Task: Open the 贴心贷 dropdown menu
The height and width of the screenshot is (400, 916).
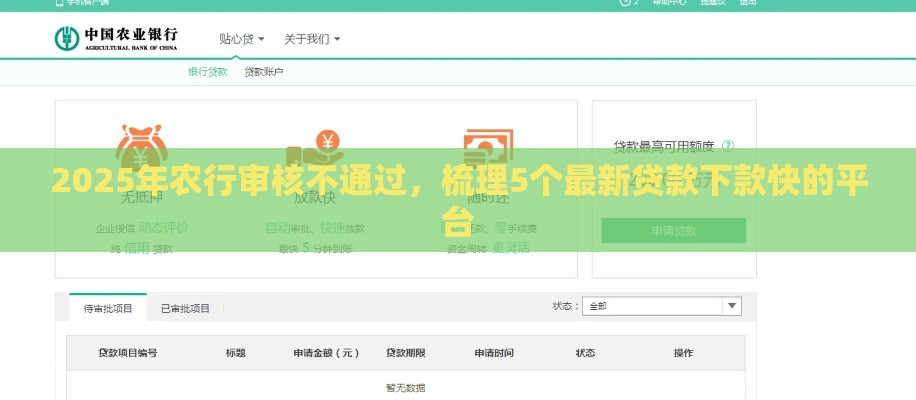Action: click(242, 39)
